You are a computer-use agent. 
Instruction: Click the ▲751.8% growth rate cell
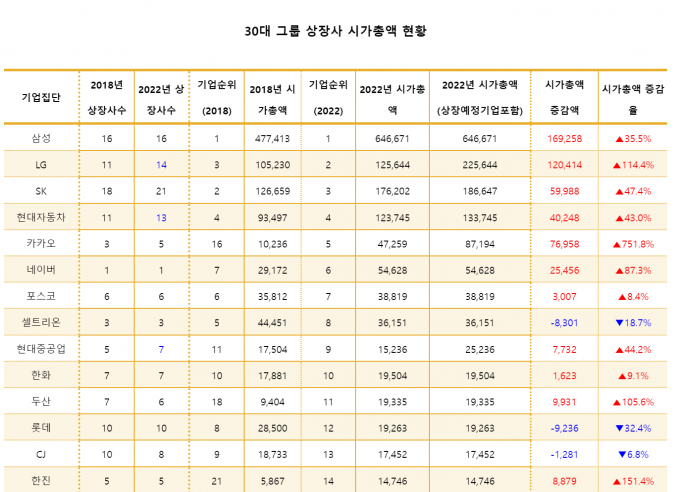click(x=633, y=243)
